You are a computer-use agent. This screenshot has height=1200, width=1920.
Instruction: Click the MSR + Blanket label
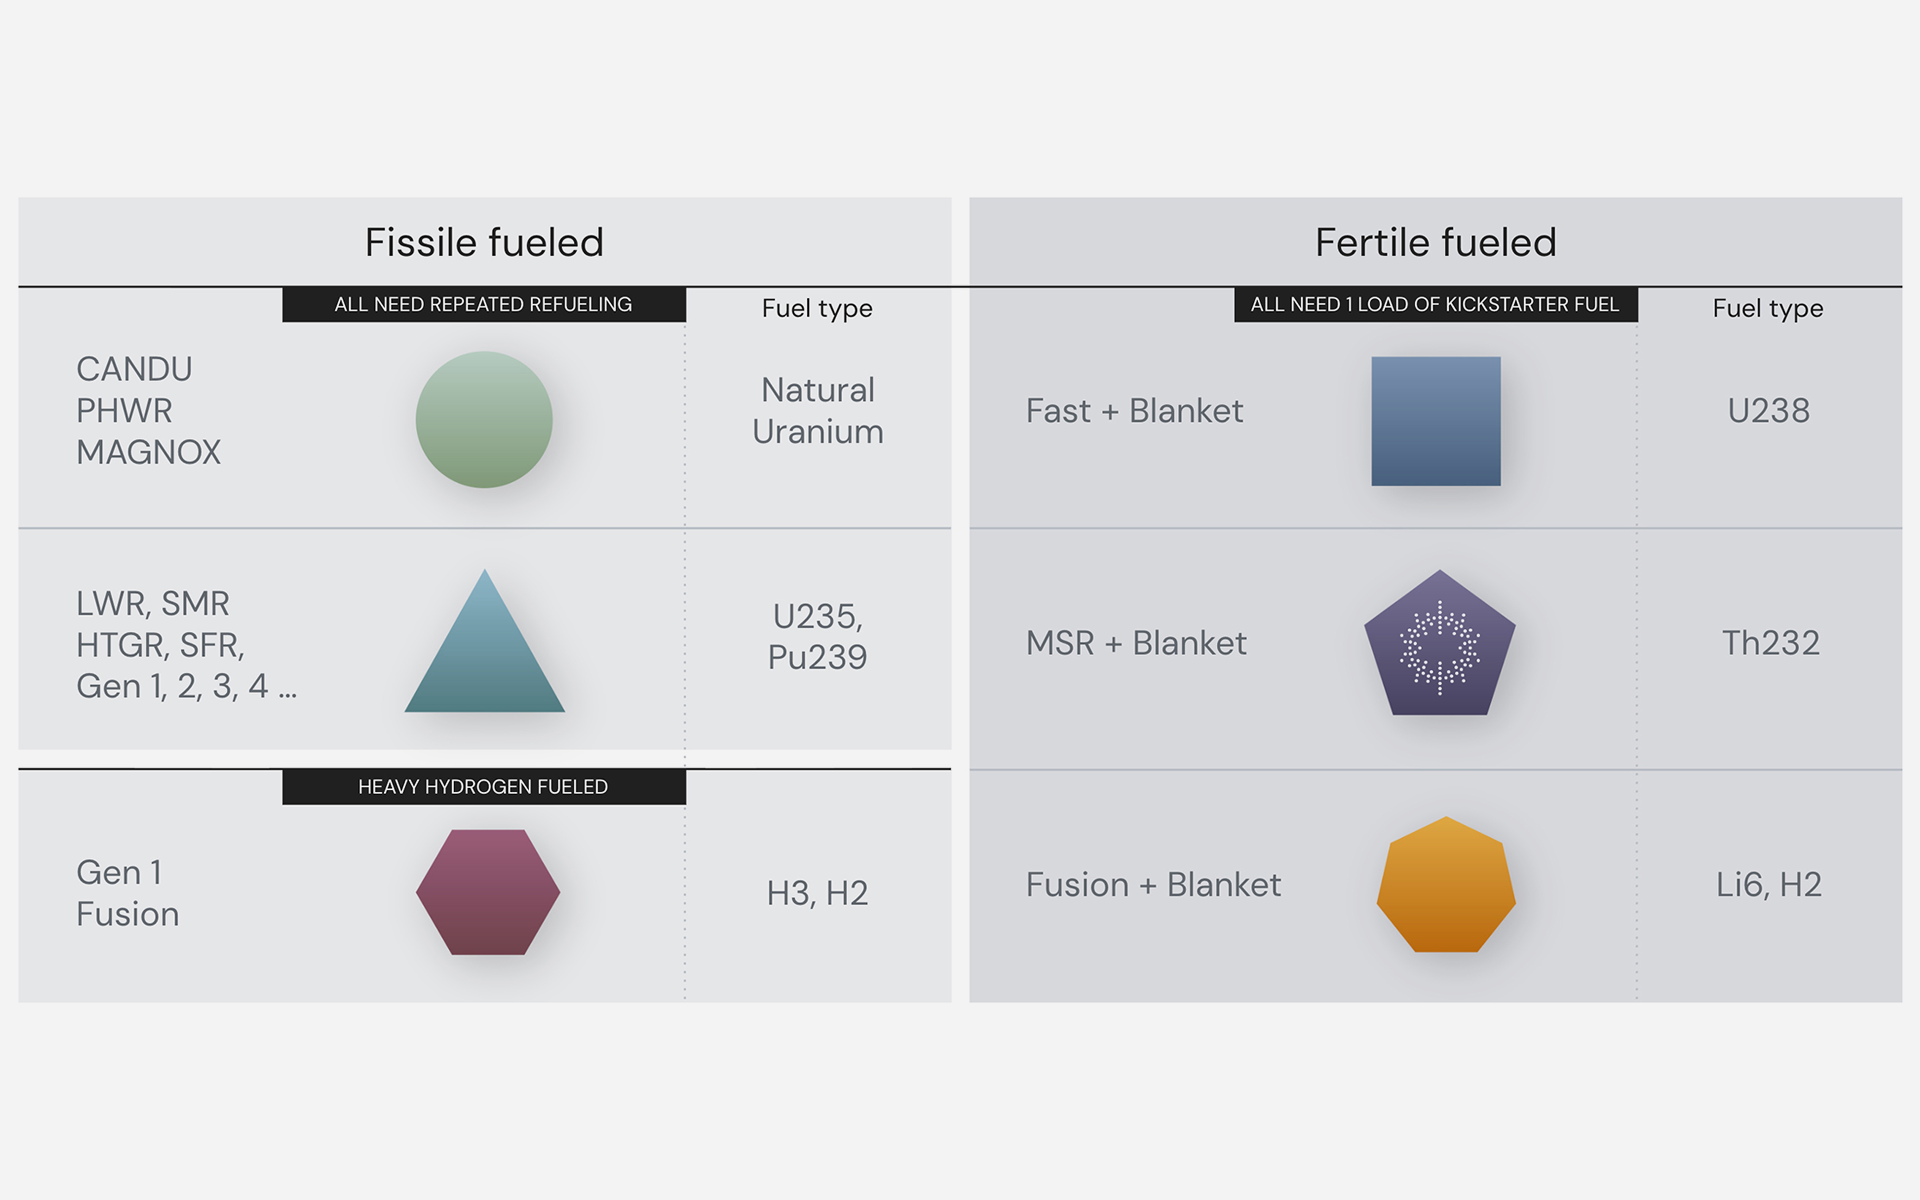[x=1136, y=642]
